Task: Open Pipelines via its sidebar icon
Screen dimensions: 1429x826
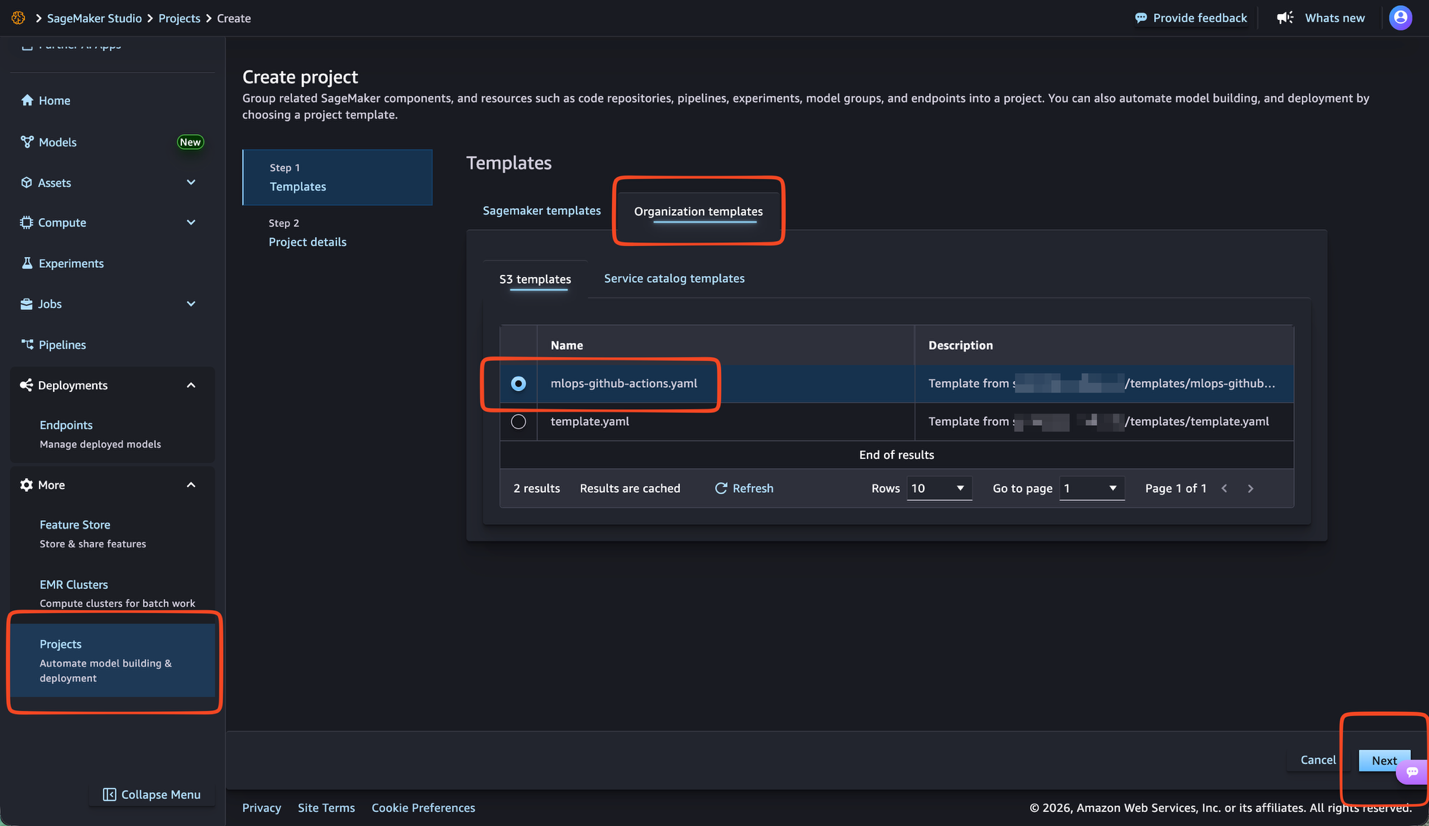Action: [27, 344]
